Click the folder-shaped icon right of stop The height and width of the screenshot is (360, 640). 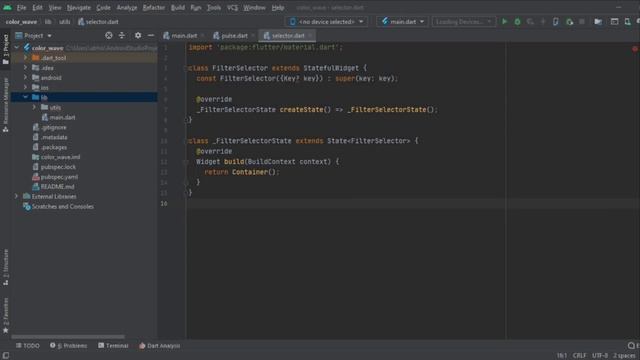[x=598, y=22]
